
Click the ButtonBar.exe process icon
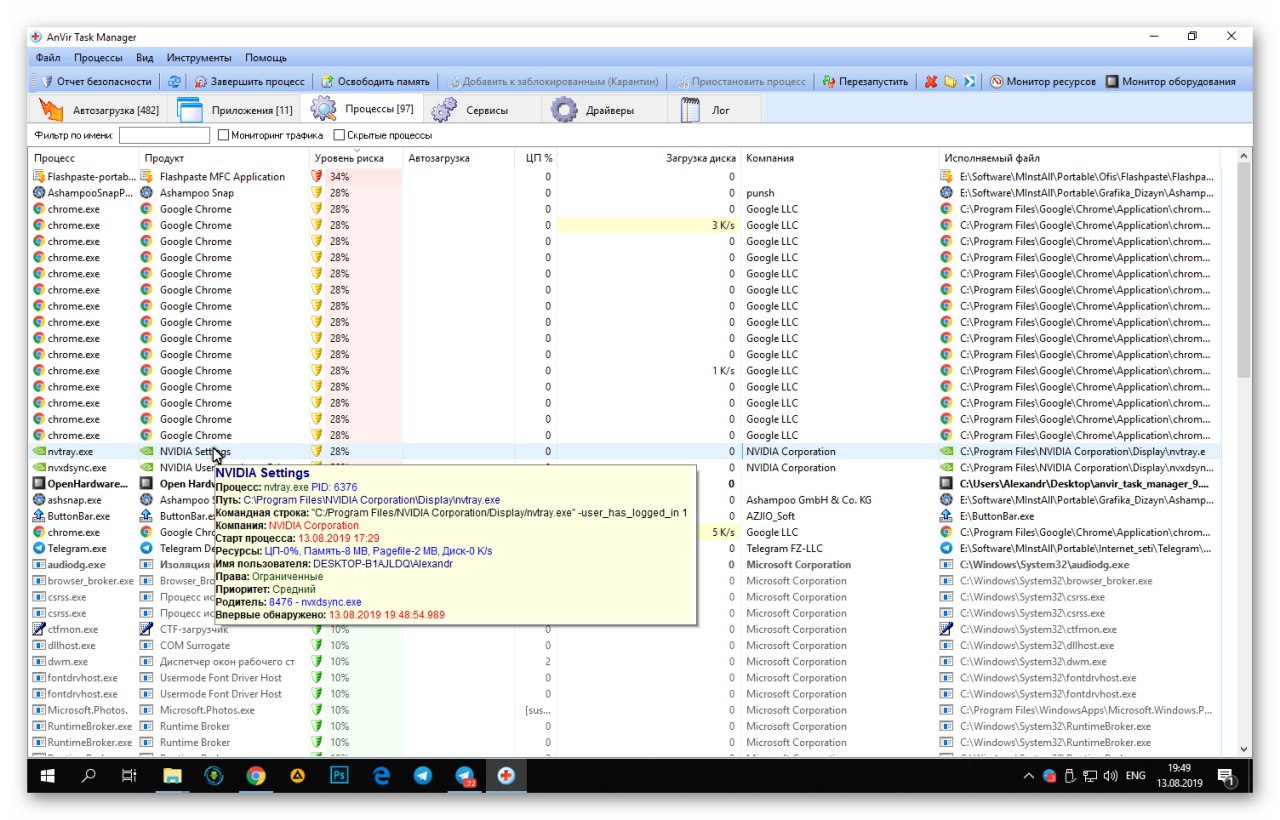(x=39, y=516)
